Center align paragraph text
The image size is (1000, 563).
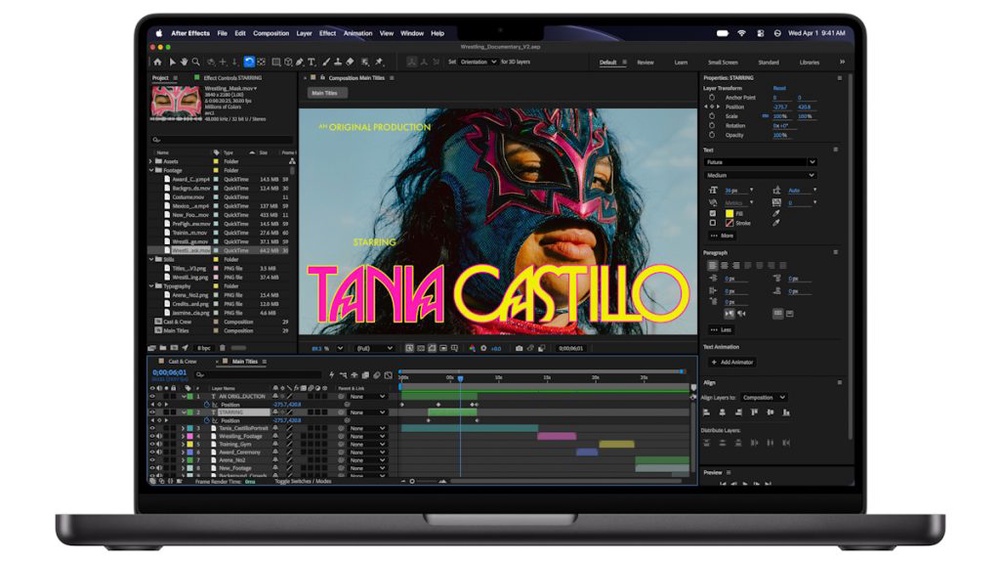724,265
